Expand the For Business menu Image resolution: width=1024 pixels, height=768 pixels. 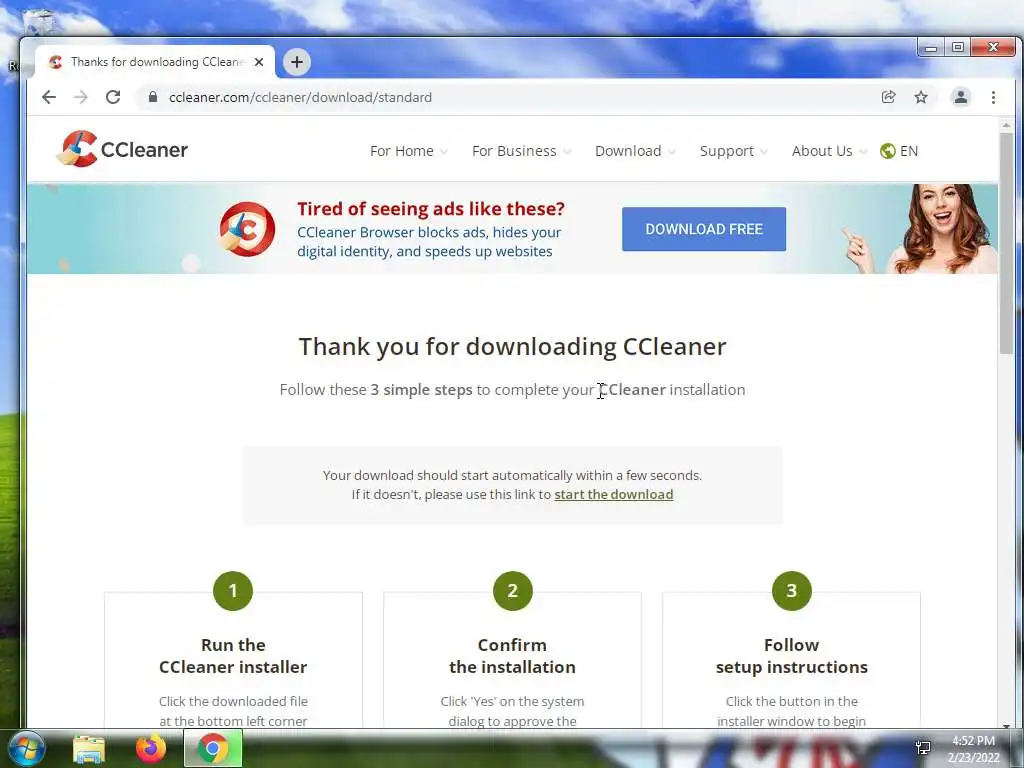pyautogui.click(x=521, y=151)
